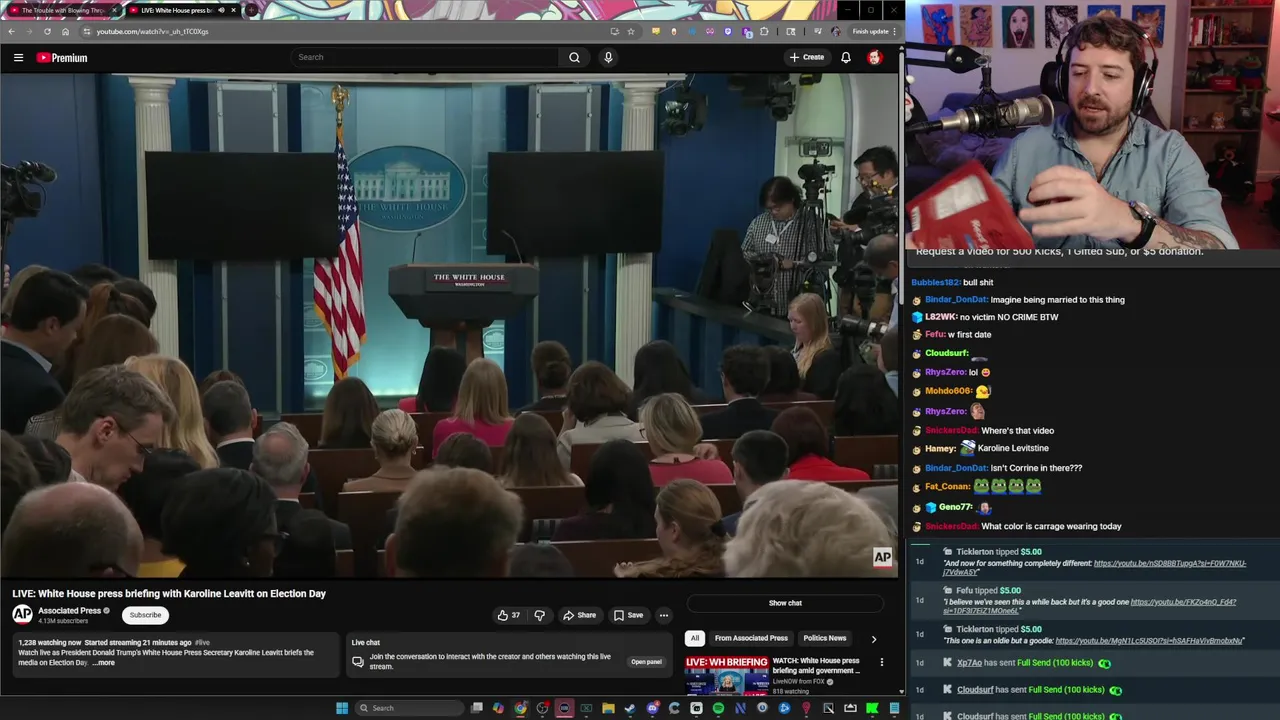Screen dimensions: 1280x720
Task: Open File Explorer folder in the taskbar
Action: tap(608, 708)
